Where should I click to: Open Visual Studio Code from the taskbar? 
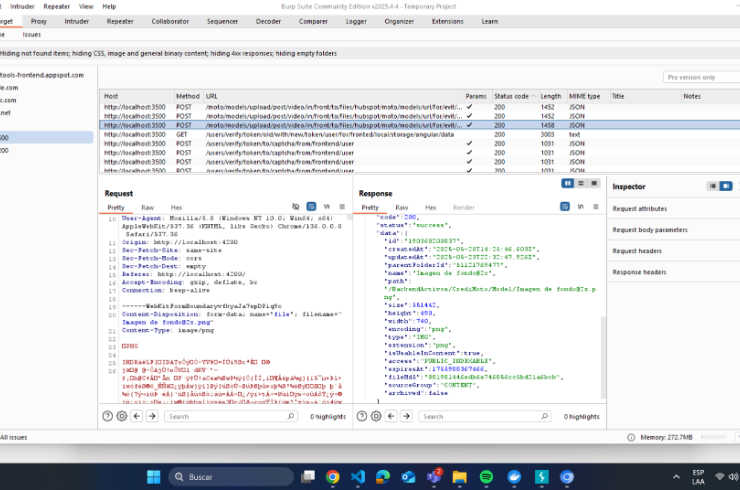358,477
